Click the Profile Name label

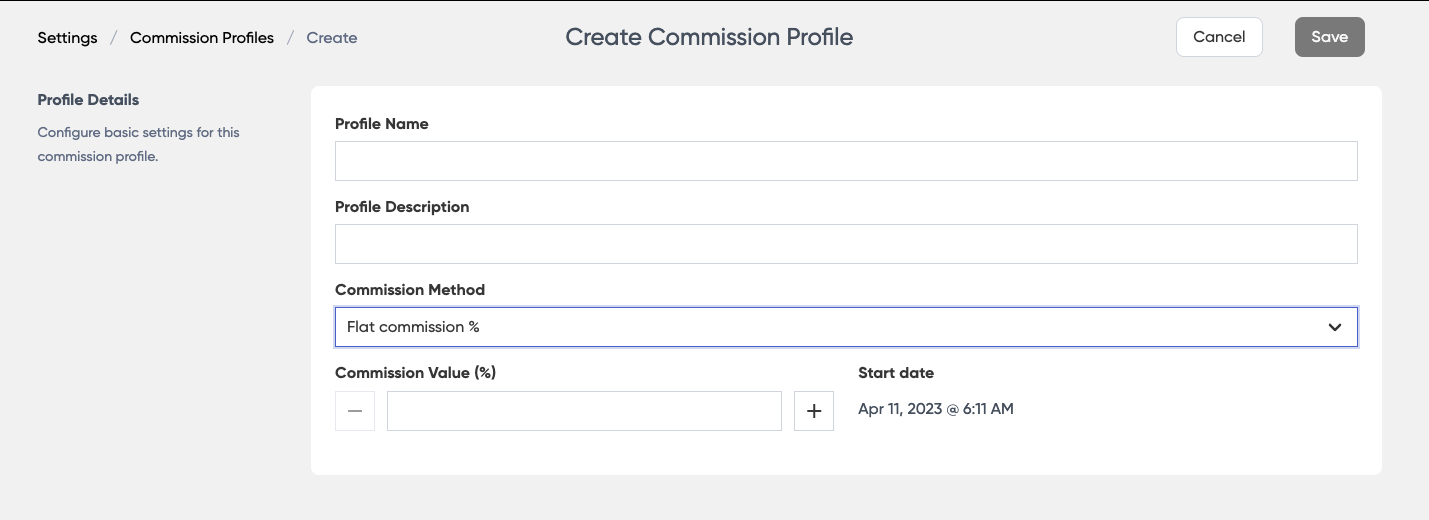pyautogui.click(x=381, y=124)
